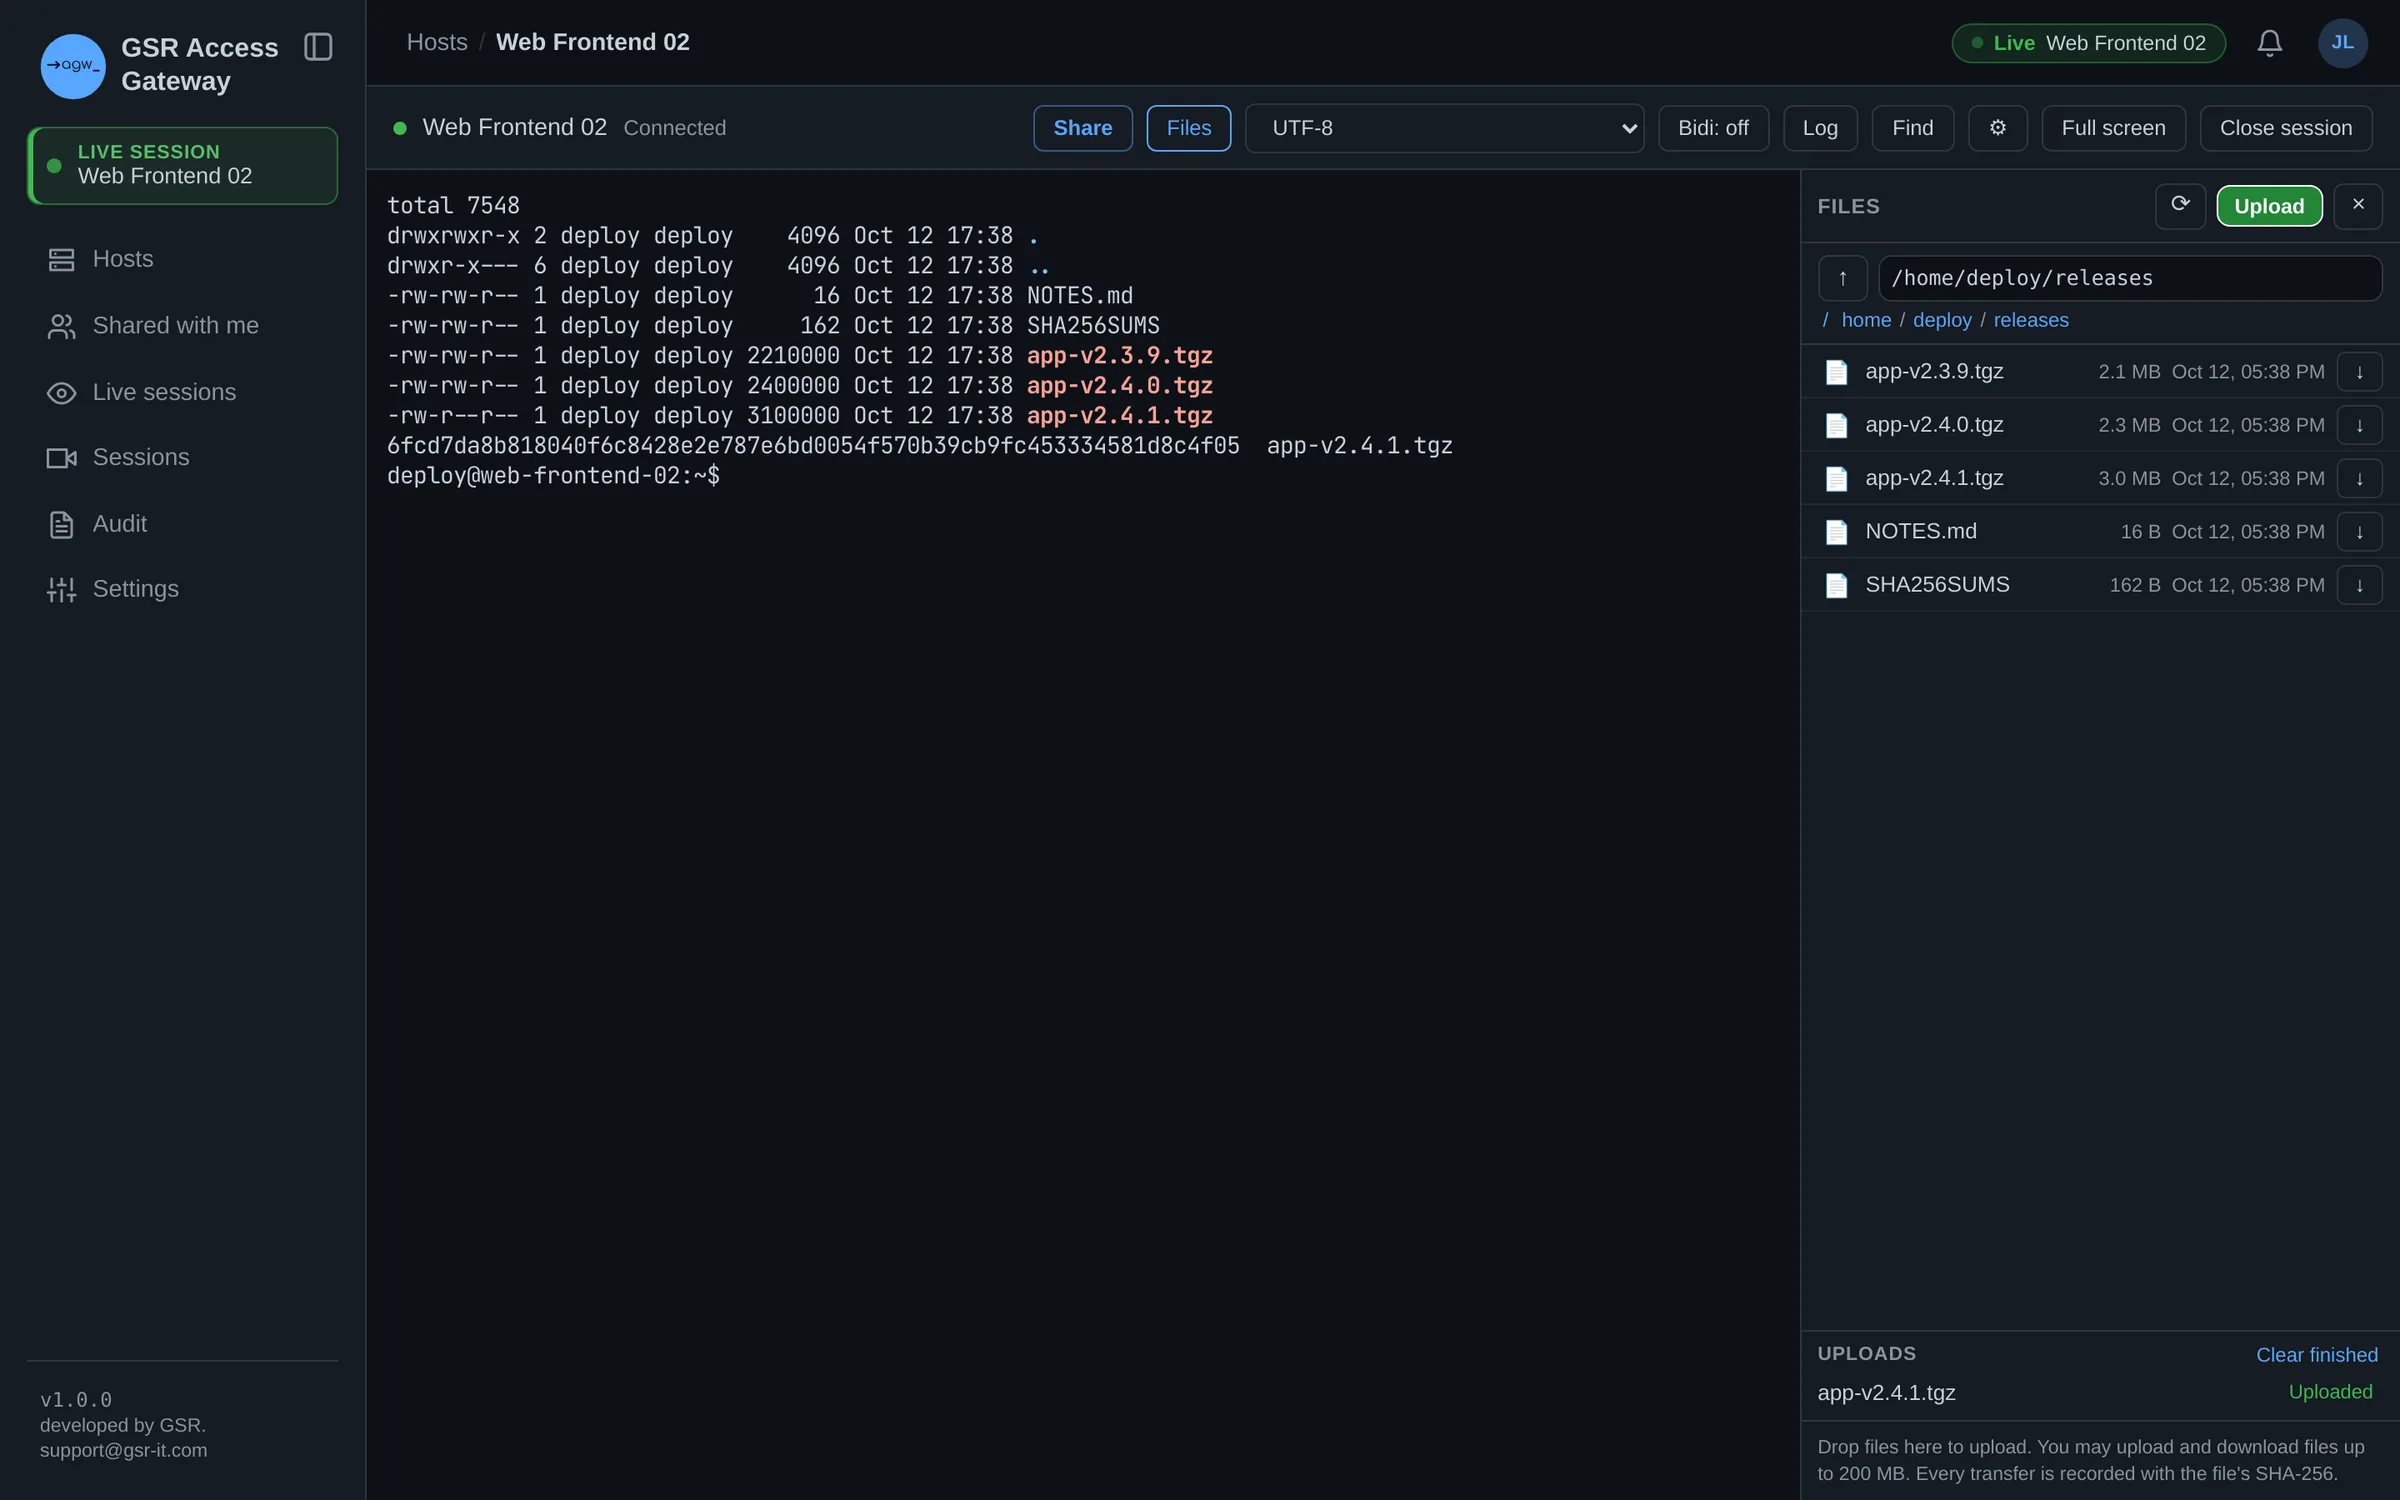Open the releases path breadcrumb
The image size is (2400, 1500).
point(2031,320)
